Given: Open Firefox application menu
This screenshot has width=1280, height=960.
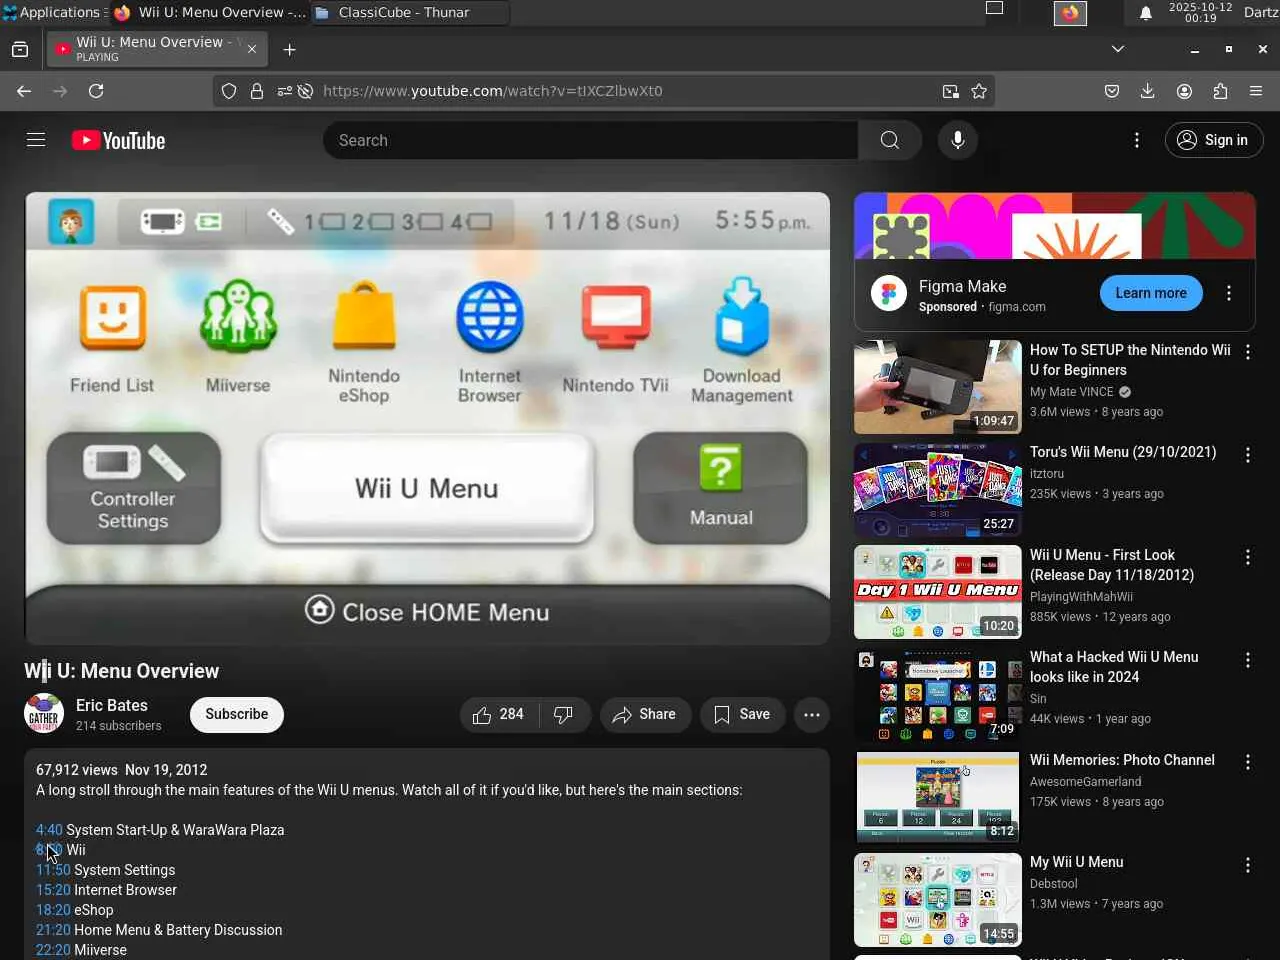Looking at the screenshot, I should tap(1256, 91).
